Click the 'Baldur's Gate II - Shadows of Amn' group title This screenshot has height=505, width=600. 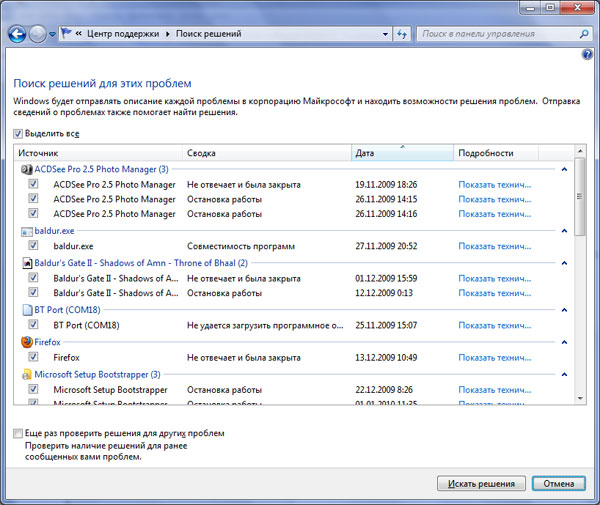(x=141, y=263)
